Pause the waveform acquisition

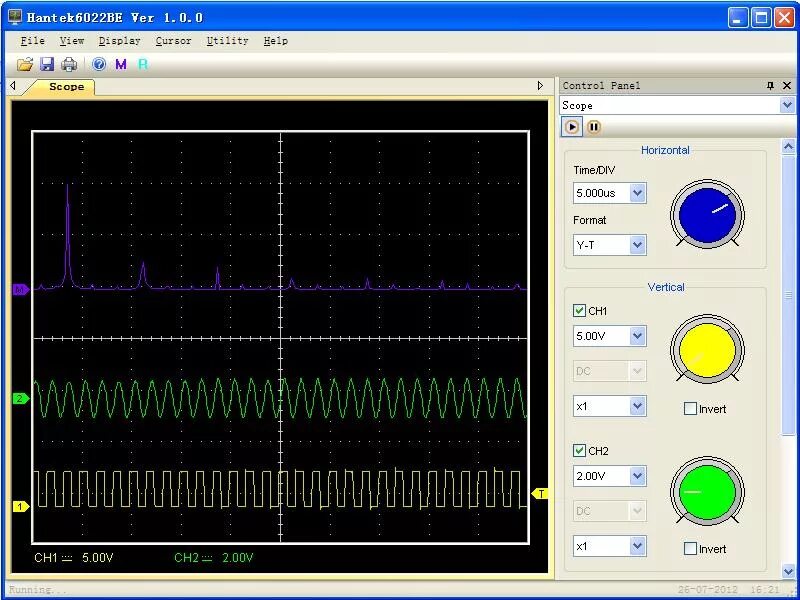(x=595, y=127)
